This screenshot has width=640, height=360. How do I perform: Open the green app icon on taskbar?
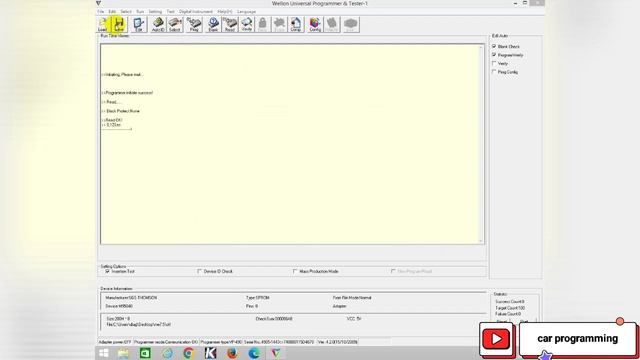(145, 353)
